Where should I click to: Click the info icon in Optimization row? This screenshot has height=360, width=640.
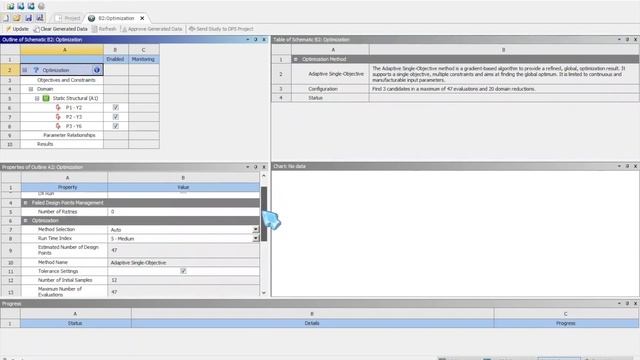[x=97, y=70]
